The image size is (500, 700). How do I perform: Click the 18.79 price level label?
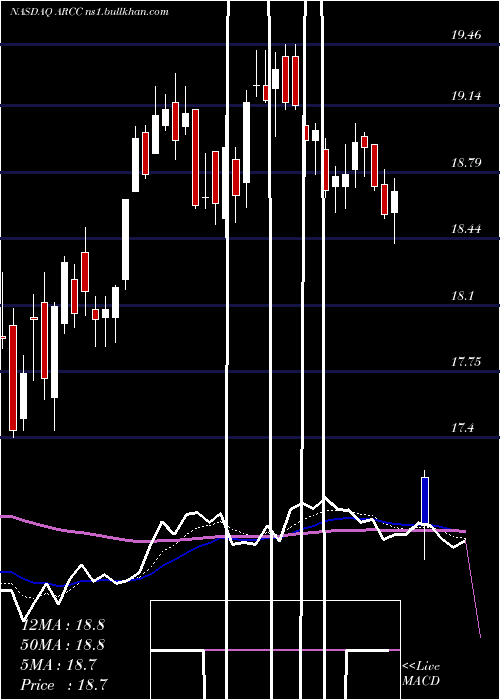point(466,162)
